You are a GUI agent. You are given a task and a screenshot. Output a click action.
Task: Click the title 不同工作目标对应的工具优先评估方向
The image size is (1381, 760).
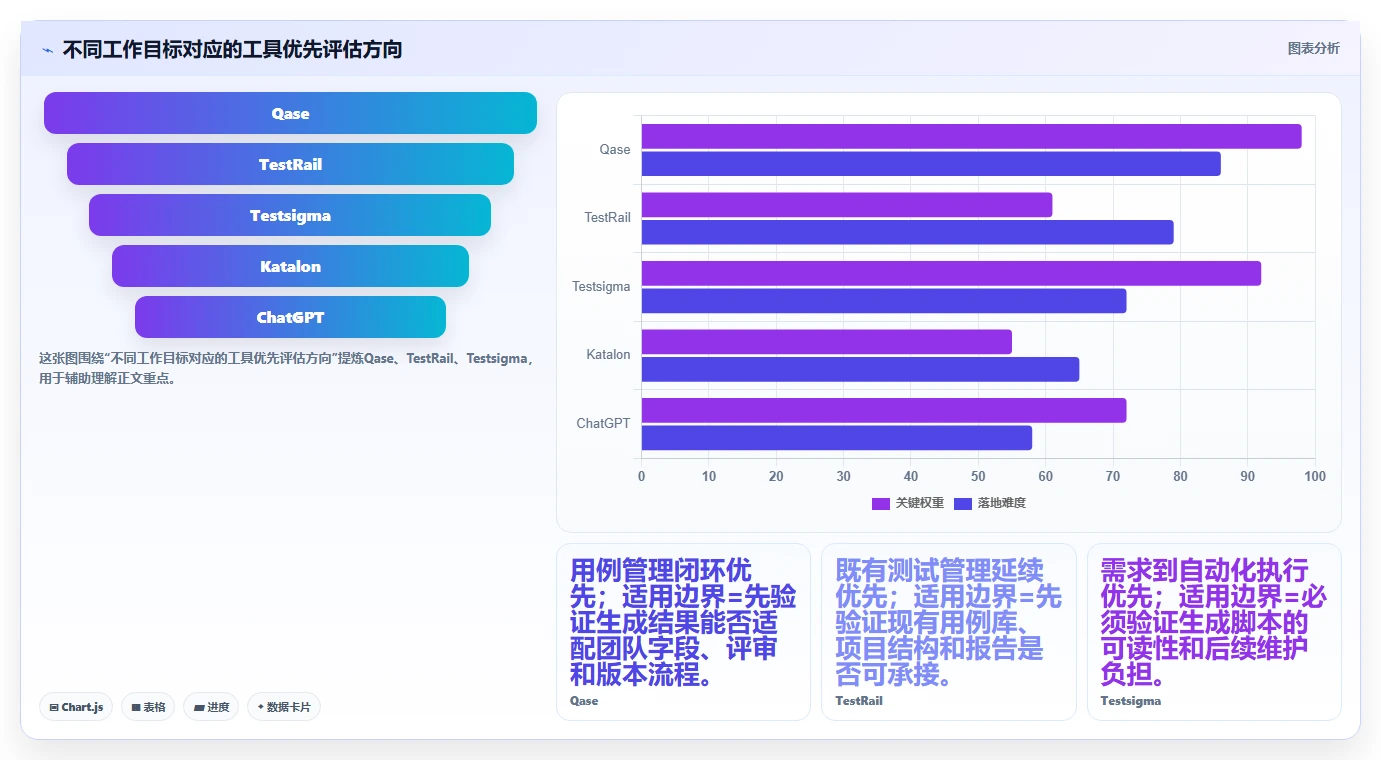[232, 49]
